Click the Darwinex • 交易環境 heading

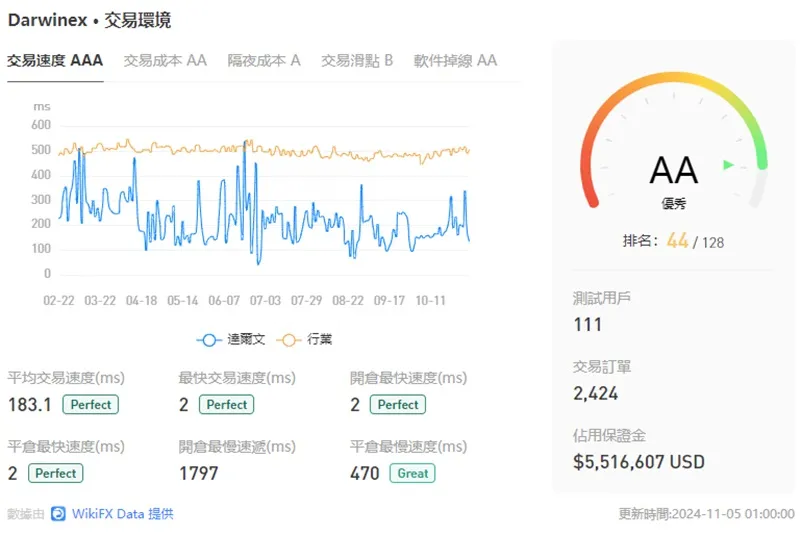click(x=89, y=20)
